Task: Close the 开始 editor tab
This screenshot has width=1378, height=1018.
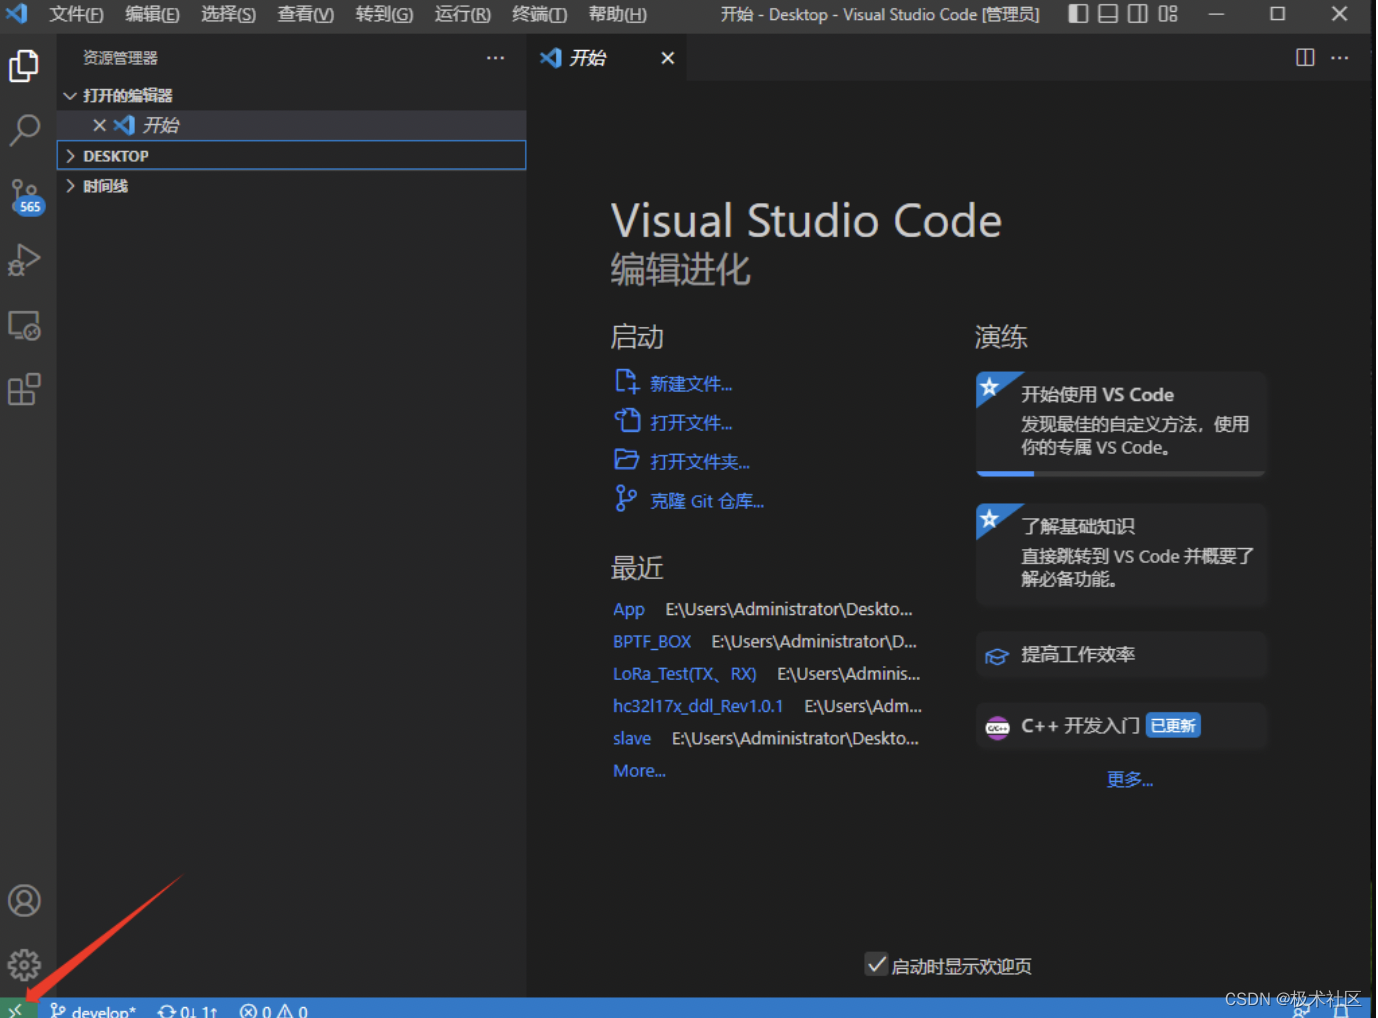Action: 667,58
